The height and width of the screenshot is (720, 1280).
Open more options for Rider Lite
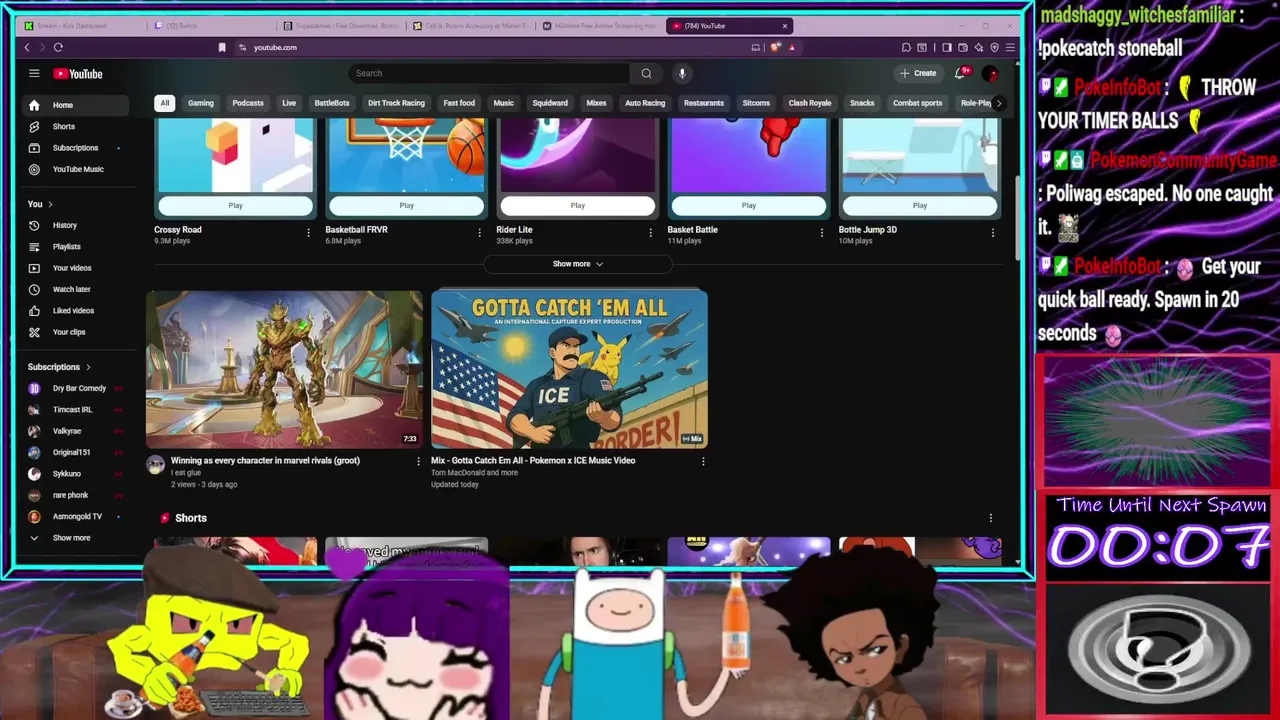point(650,232)
